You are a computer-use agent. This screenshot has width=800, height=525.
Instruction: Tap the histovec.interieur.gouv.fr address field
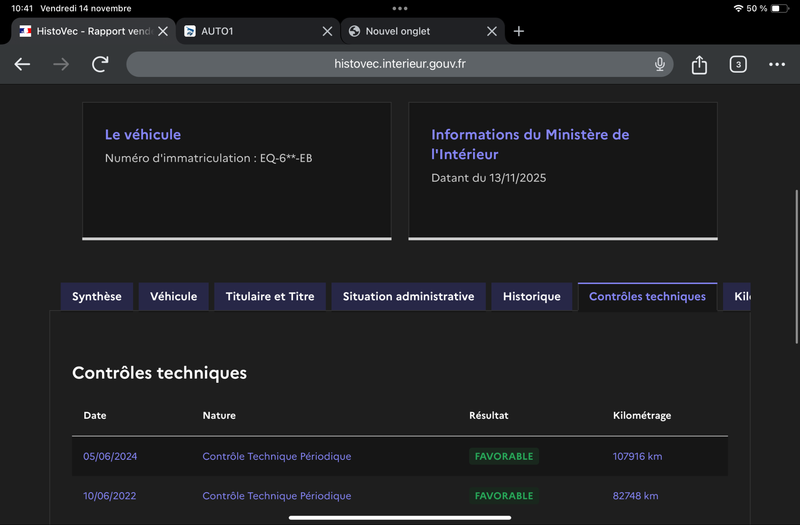(400, 64)
